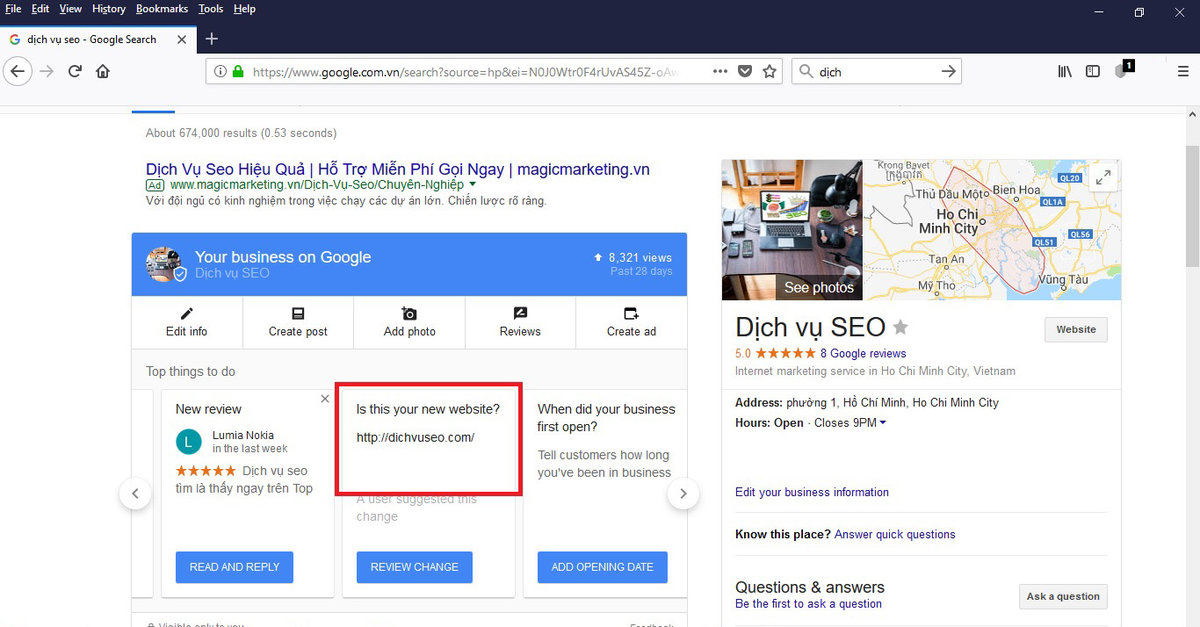1200x627 pixels.
Task: Close the dịch vụ seo Google Search tab
Action: click(x=181, y=39)
